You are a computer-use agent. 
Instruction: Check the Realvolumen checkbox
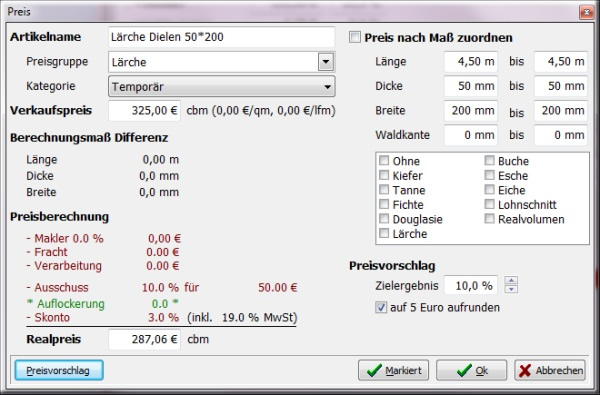[x=489, y=219]
